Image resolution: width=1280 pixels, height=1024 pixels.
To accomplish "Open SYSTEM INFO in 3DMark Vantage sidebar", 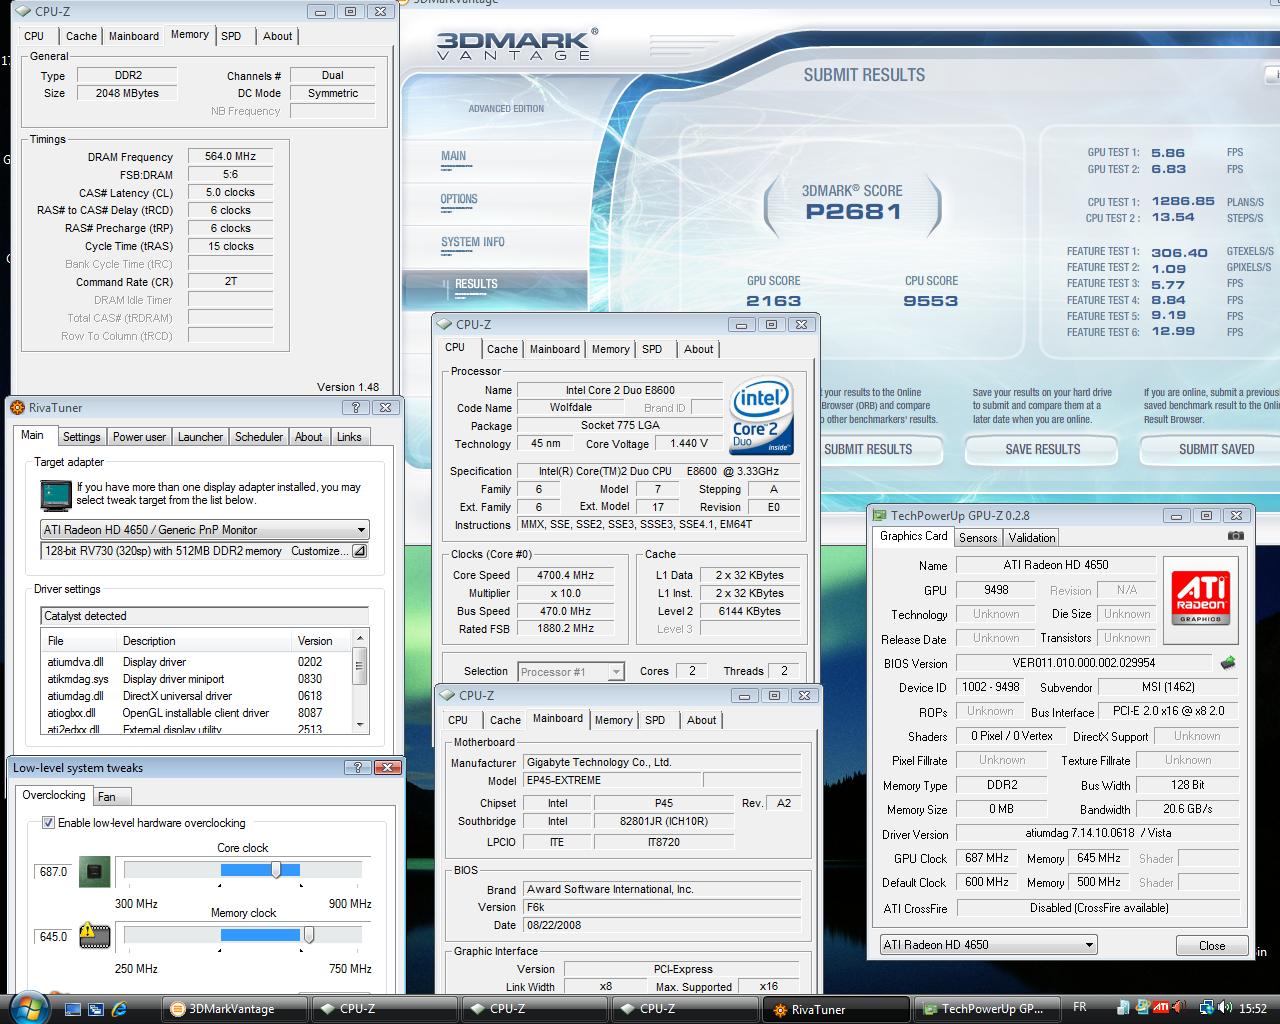I will (x=473, y=242).
